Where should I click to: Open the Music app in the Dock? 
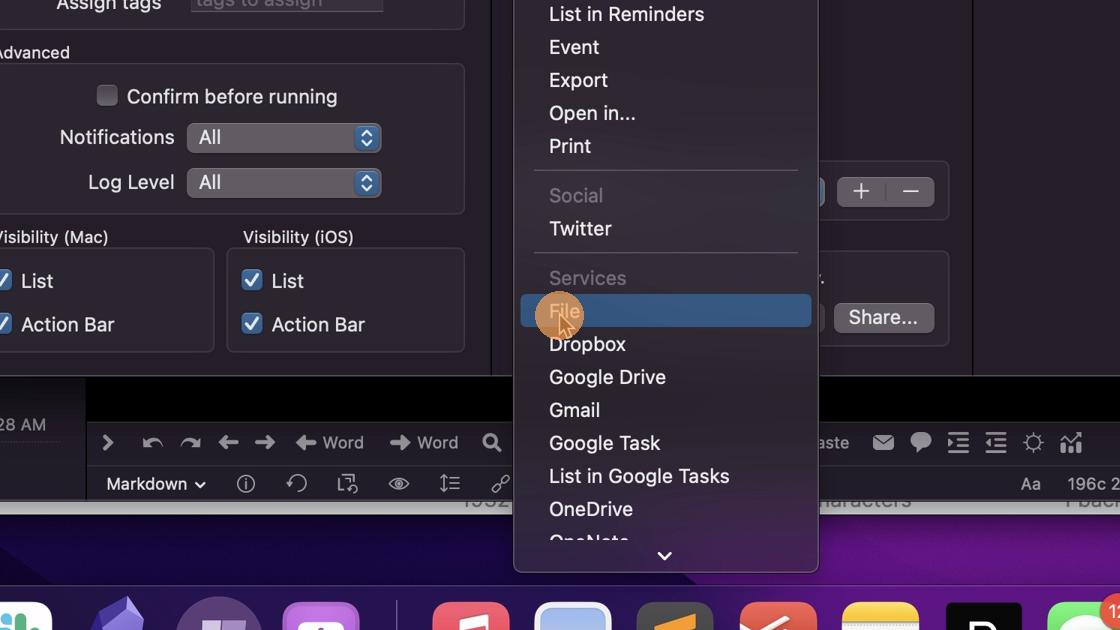[x=471, y=616]
